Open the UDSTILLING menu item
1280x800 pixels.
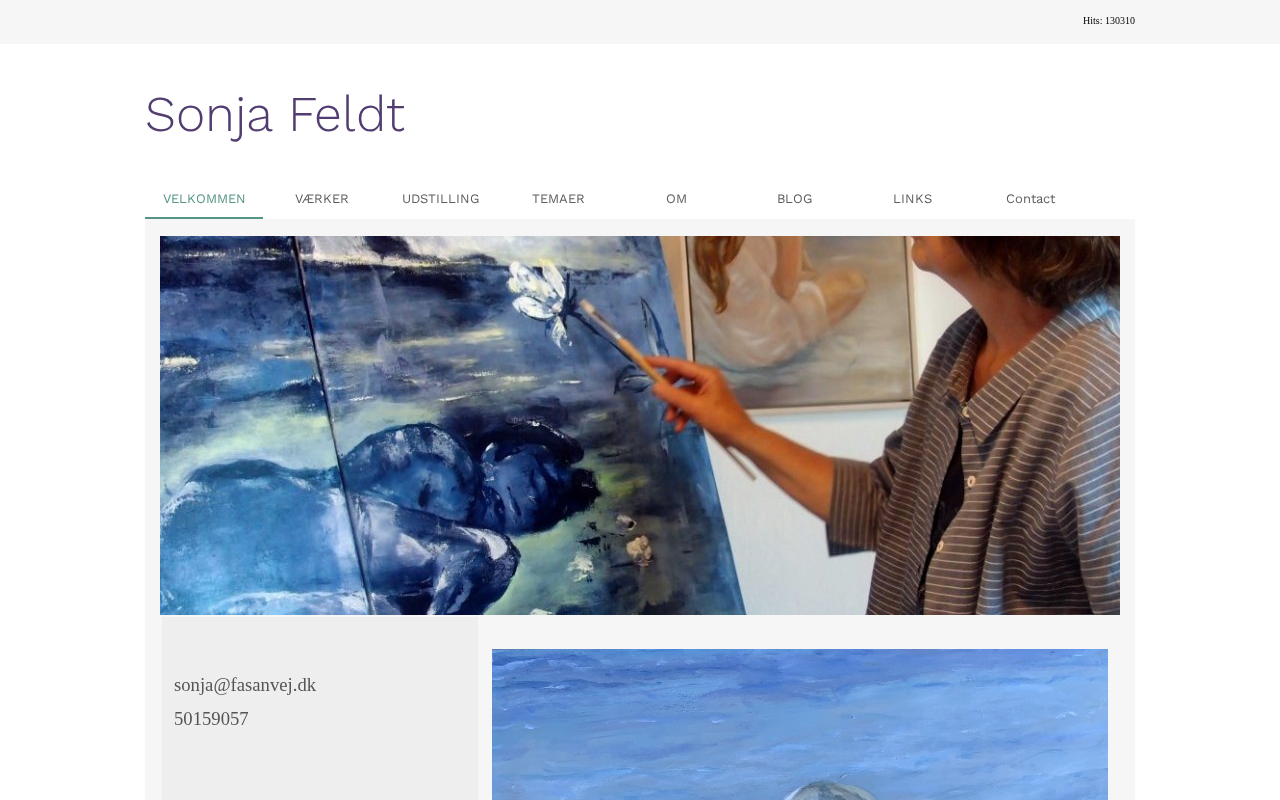click(440, 199)
